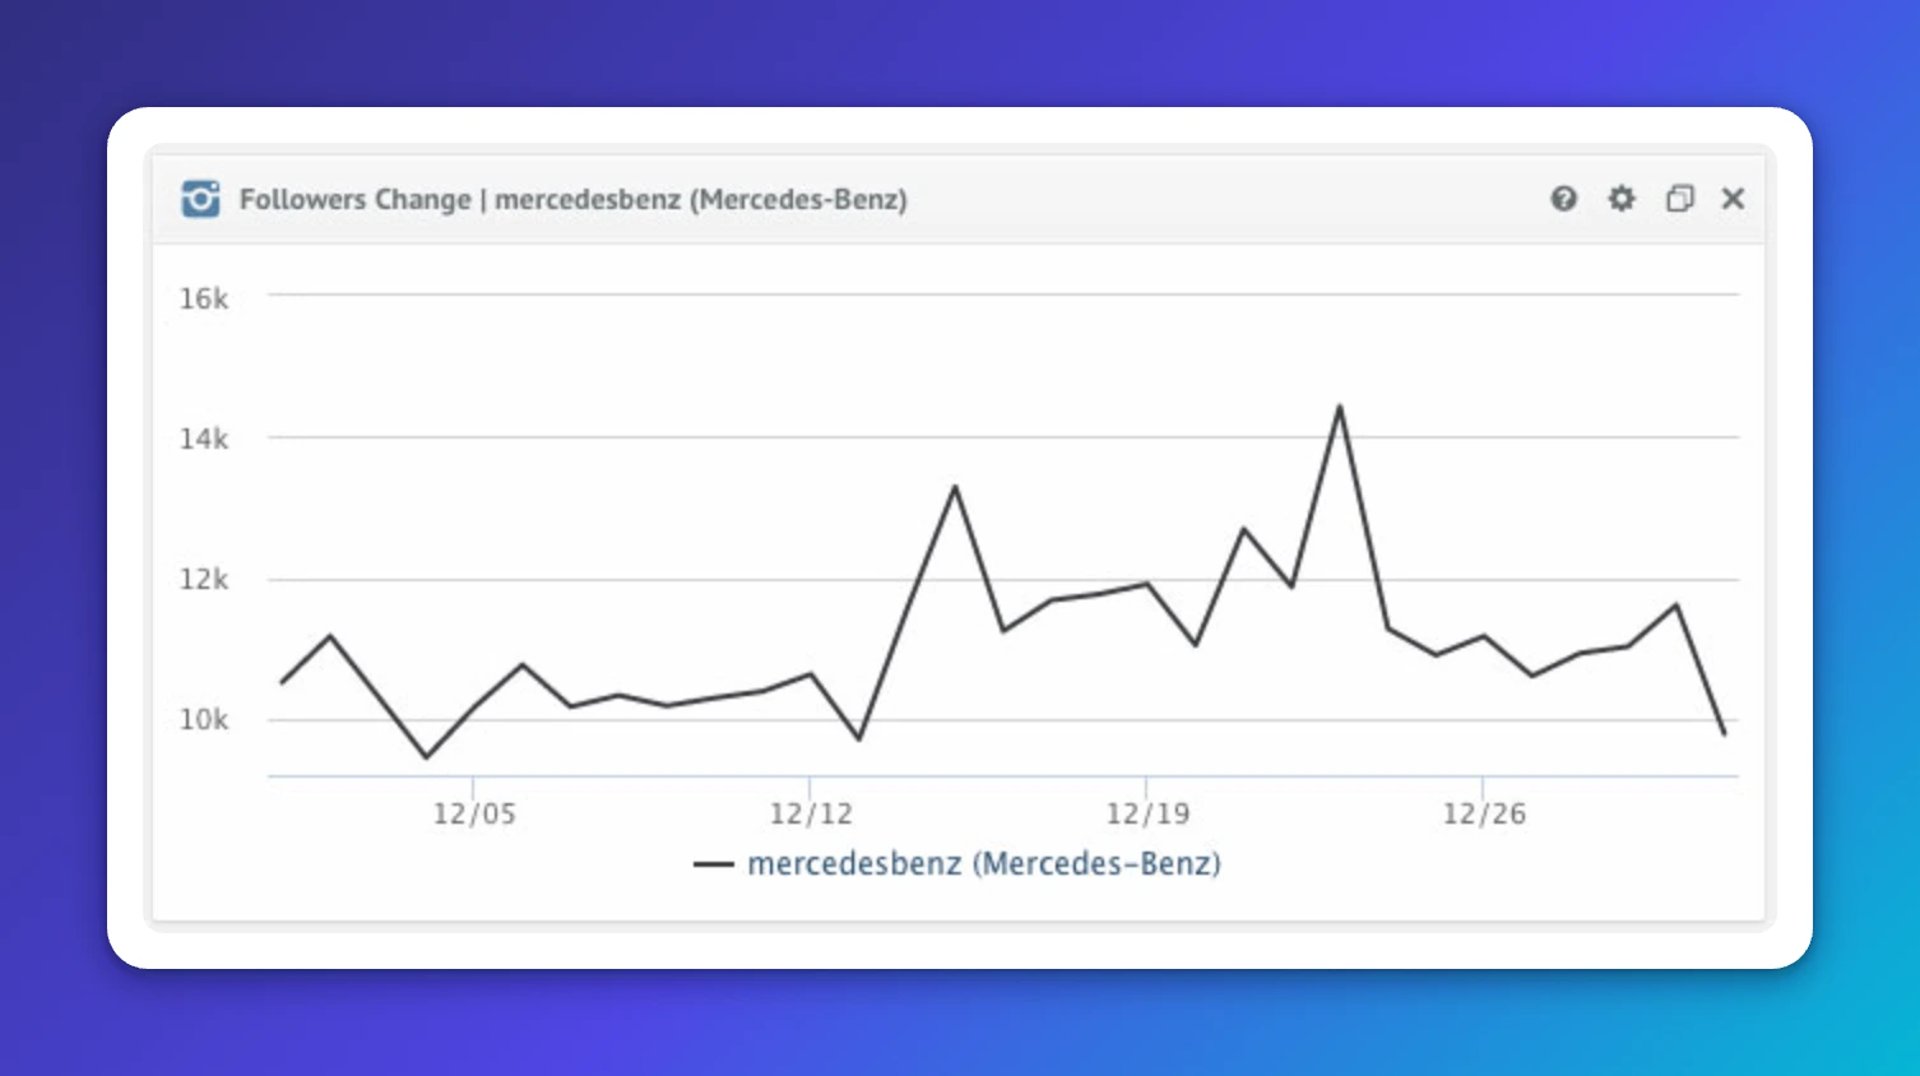Click the 12/19 date axis label

click(1148, 814)
